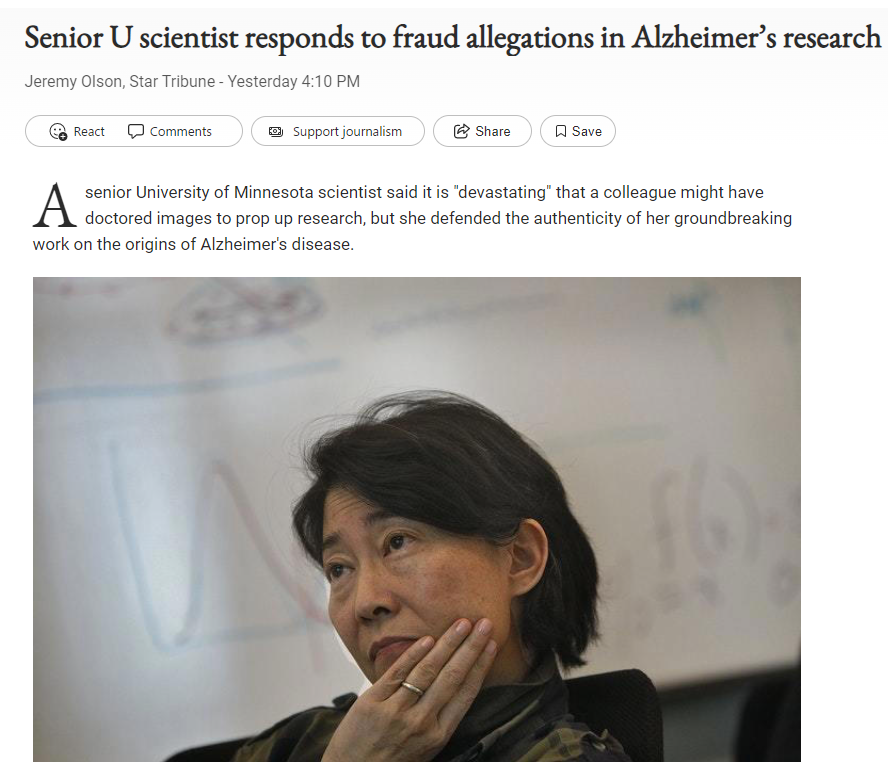Screen dimensions: 888x762
Task: Click the word groundbreaking in the paragraph
Action: tap(733, 219)
